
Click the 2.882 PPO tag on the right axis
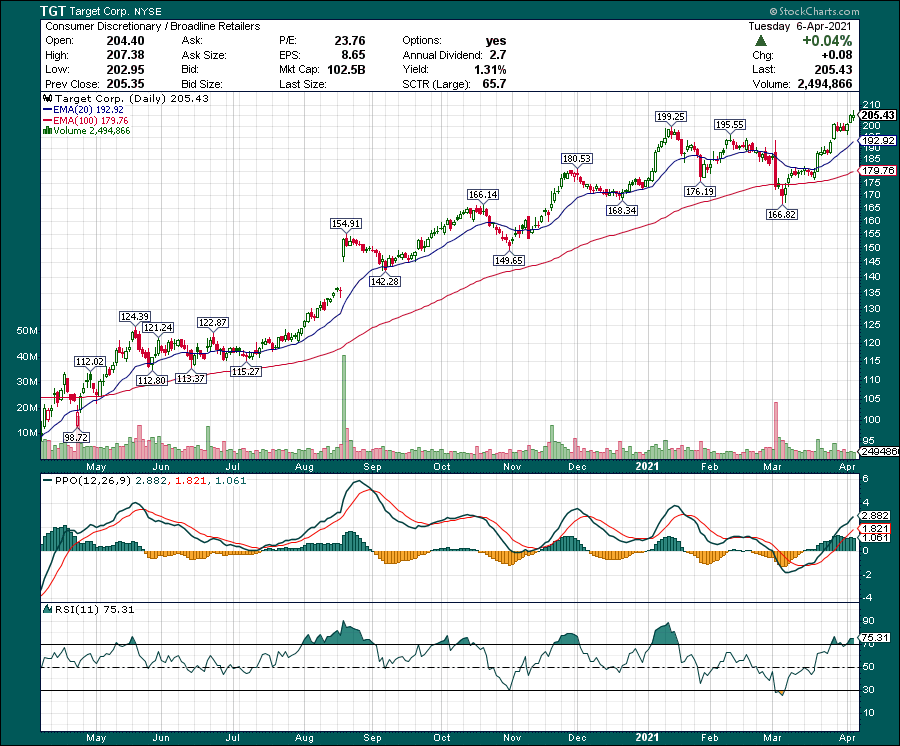coord(875,515)
